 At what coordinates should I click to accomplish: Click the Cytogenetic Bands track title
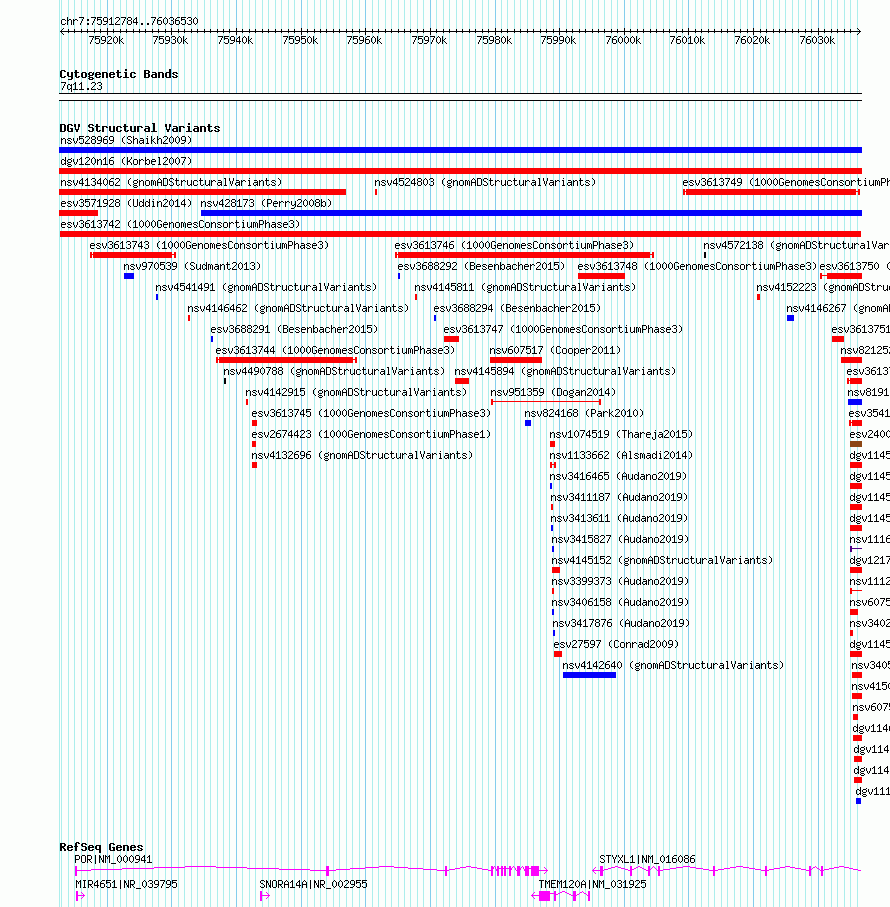point(119,74)
